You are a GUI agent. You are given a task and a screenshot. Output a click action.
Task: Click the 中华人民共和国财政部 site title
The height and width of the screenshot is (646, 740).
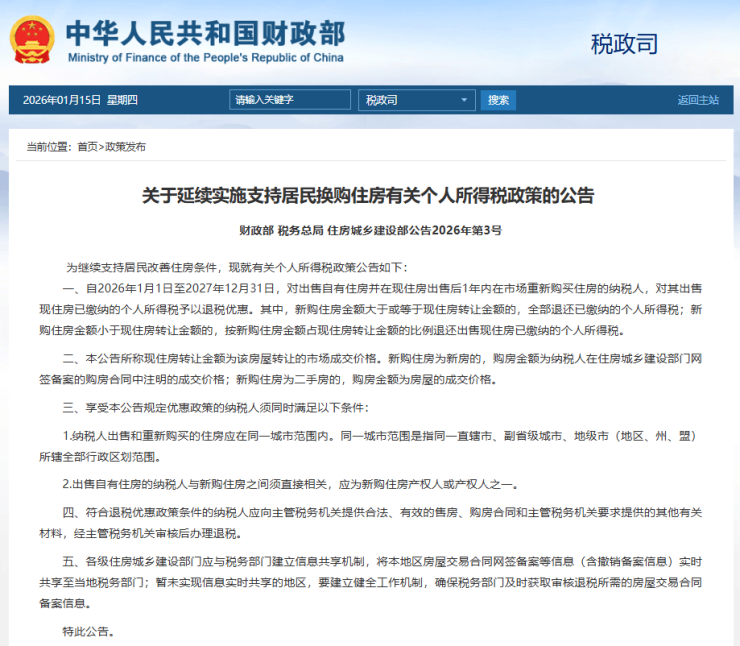pyautogui.click(x=206, y=33)
